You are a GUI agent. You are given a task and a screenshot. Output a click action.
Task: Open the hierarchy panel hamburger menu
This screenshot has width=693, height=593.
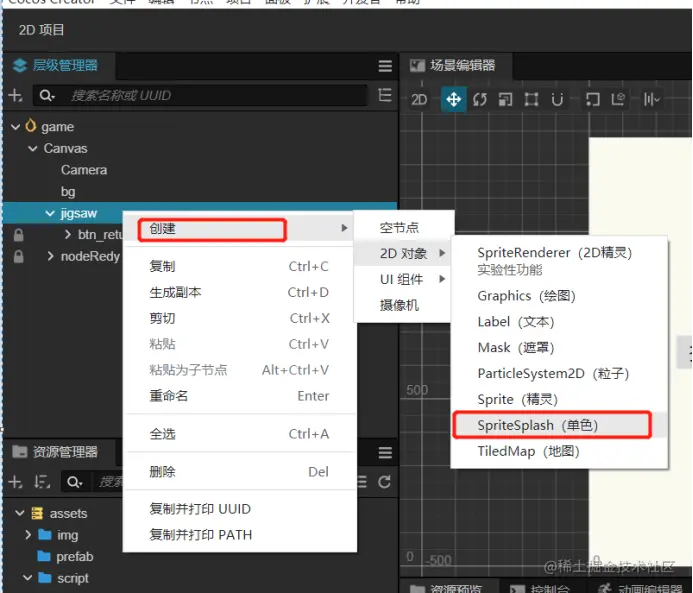[385, 66]
